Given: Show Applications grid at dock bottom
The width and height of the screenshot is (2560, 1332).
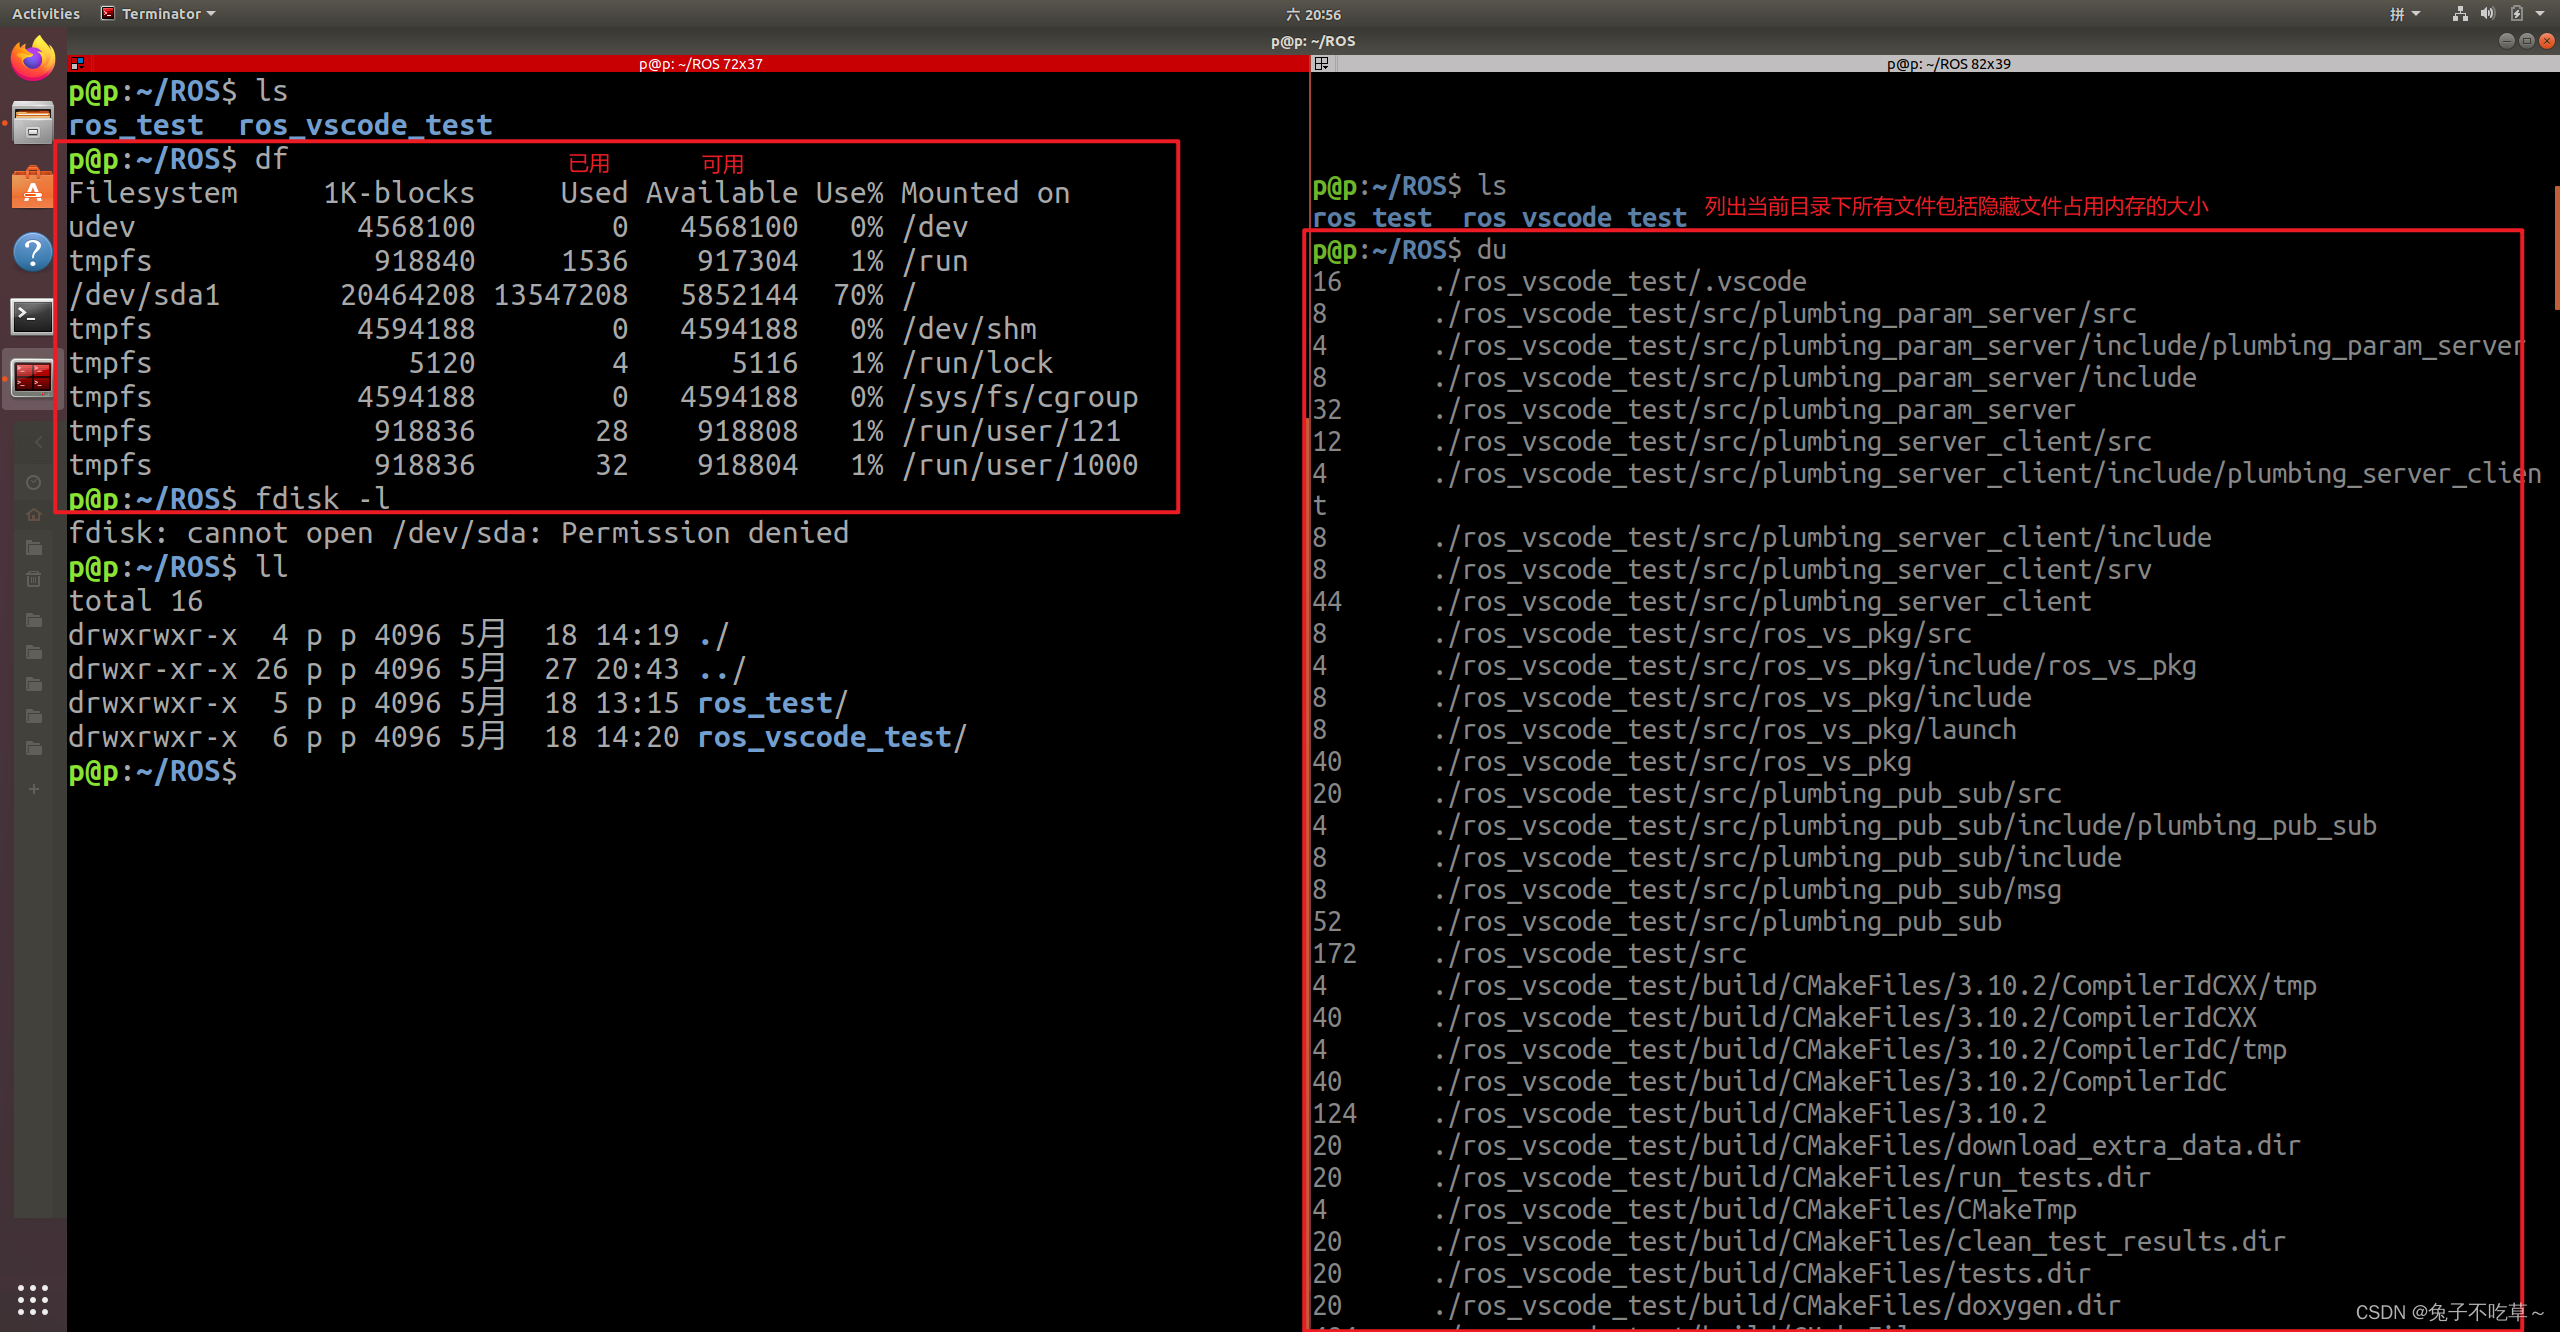Looking at the screenshot, I should 33,1298.
